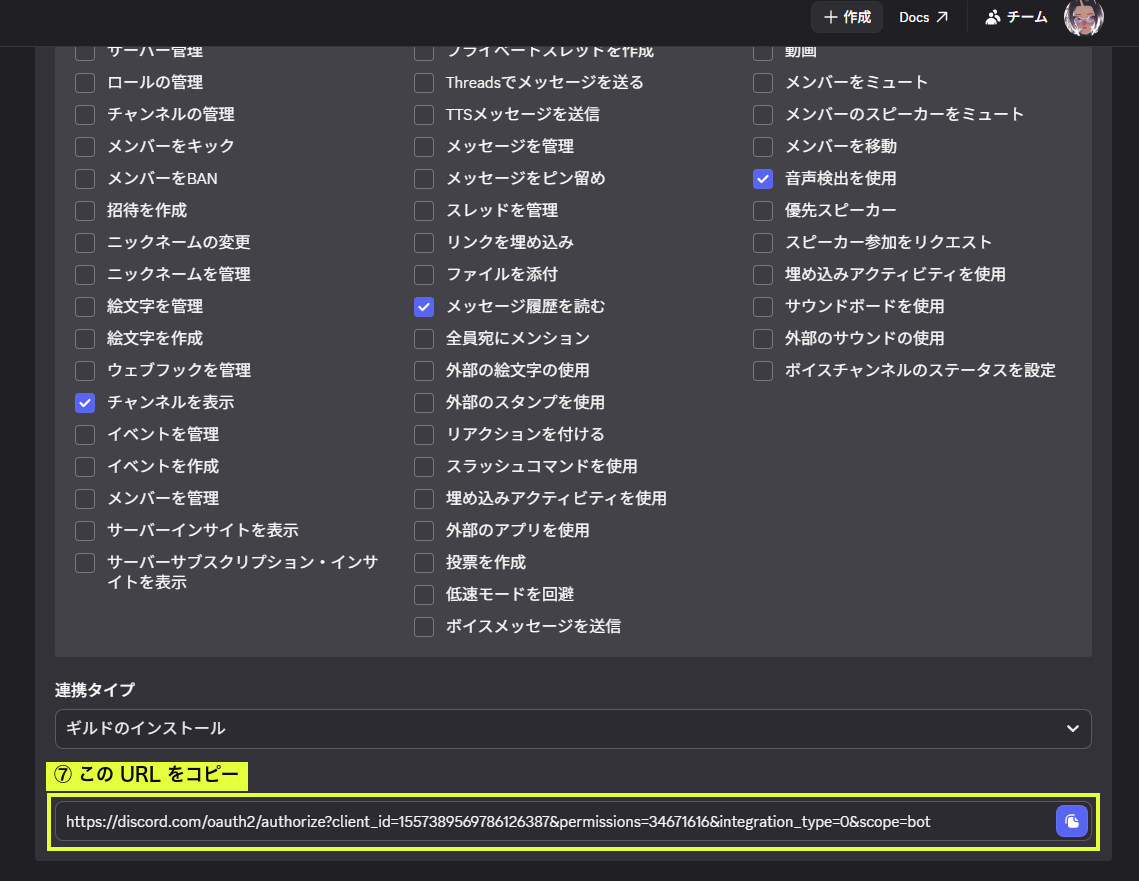Open the チーム (Team) page
The height and width of the screenshot is (881, 1139).
[x=1016, y=17]
